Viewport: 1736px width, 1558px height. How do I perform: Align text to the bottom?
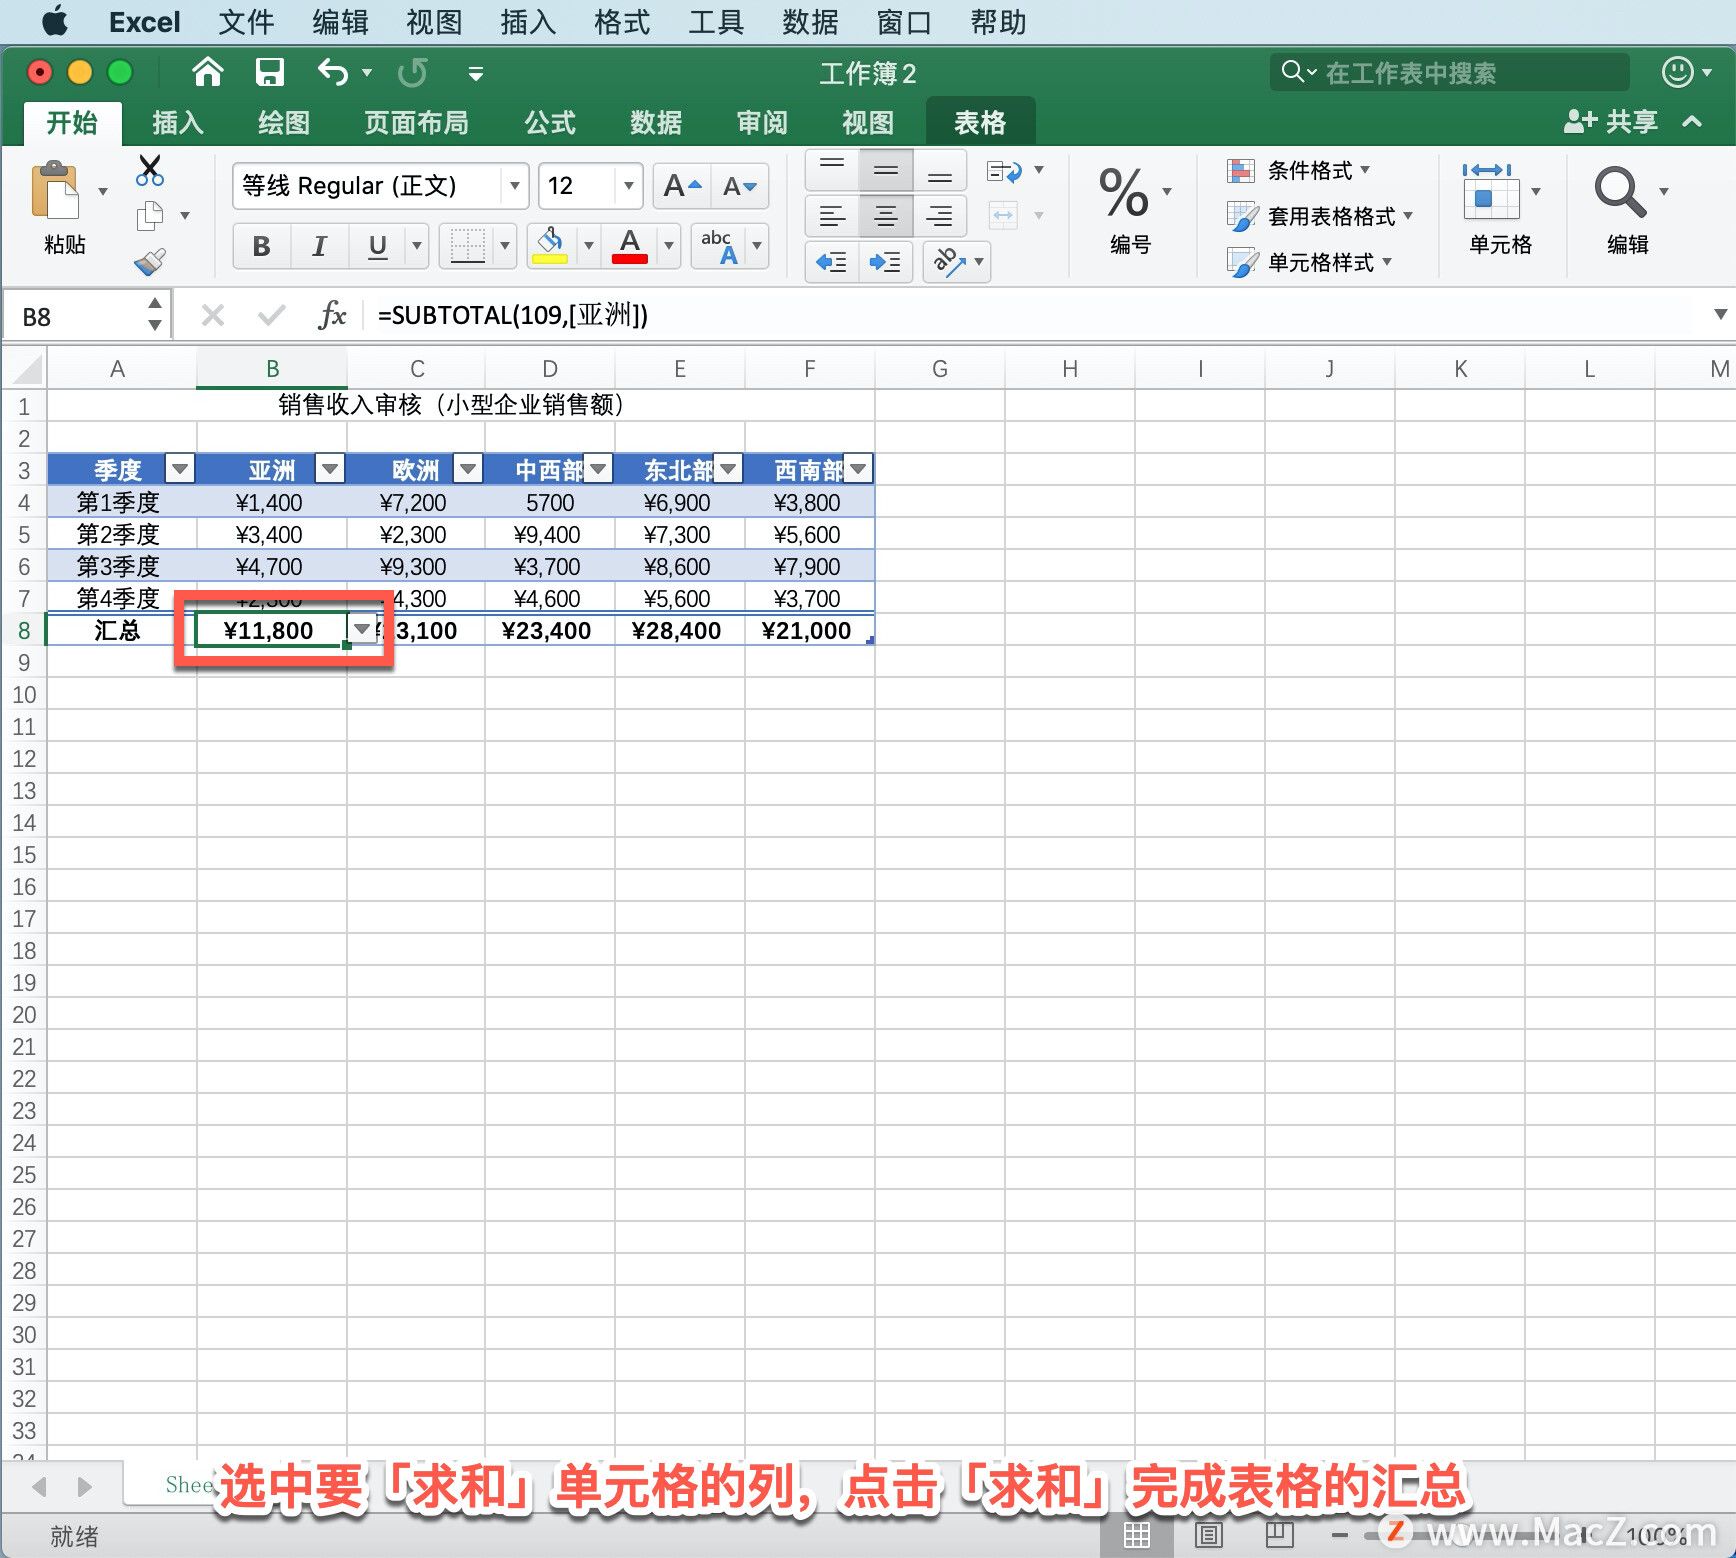click(939, 171)
